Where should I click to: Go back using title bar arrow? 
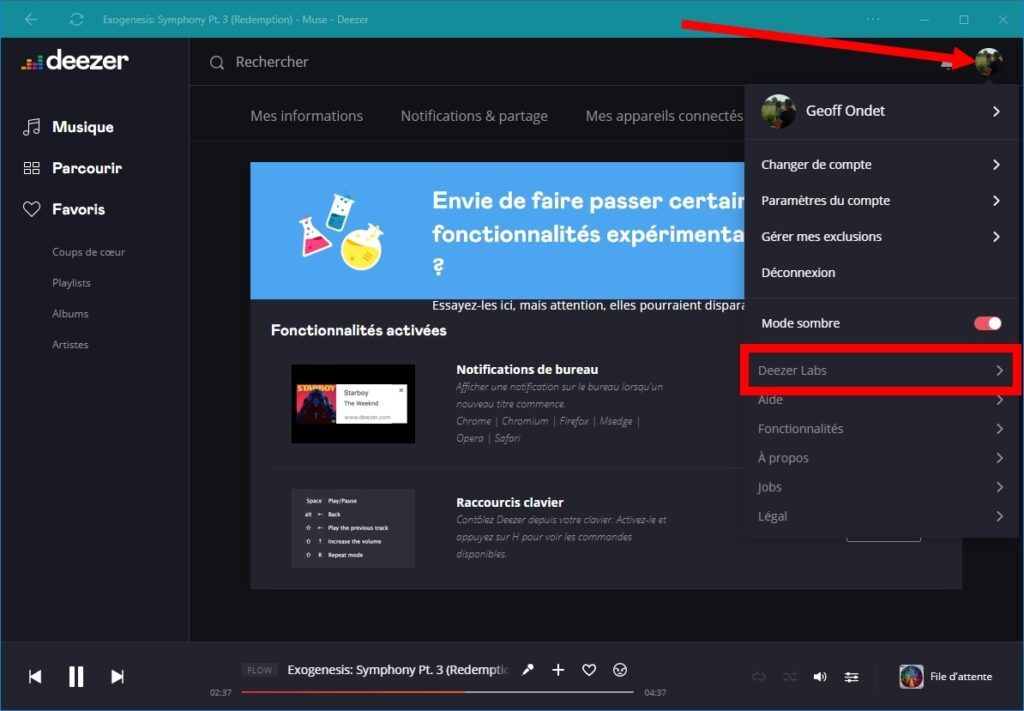point(31,19)
